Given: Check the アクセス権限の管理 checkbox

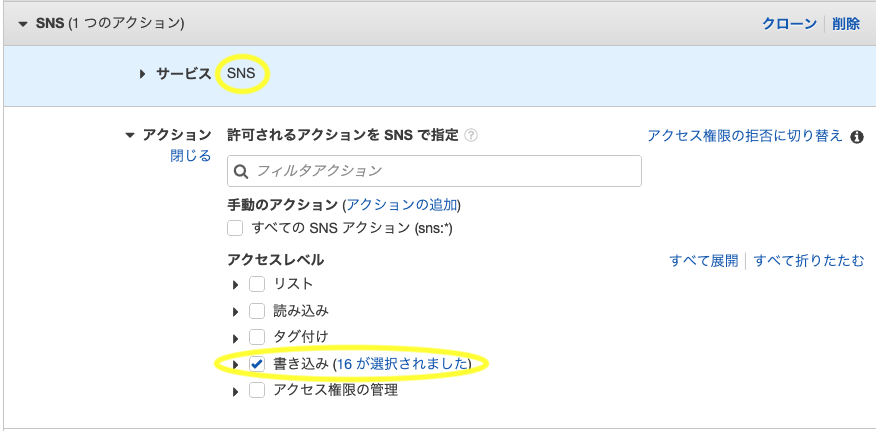Looking at the screenshot, I should (256, 390).
